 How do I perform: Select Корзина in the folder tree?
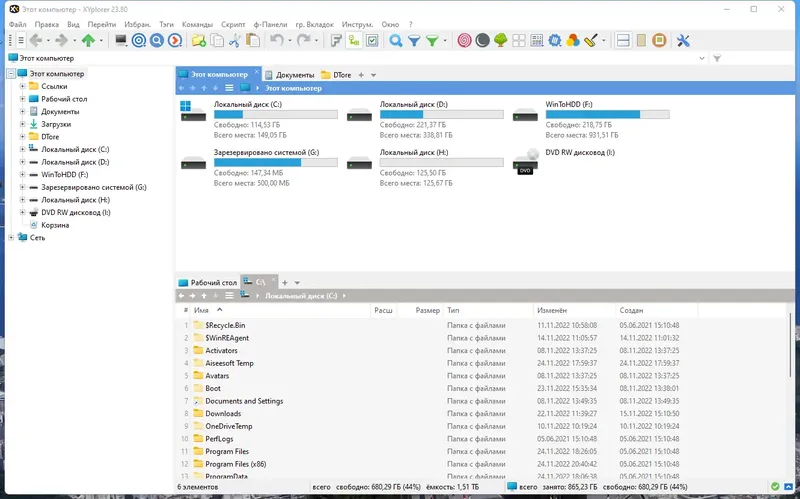[55, 225]
